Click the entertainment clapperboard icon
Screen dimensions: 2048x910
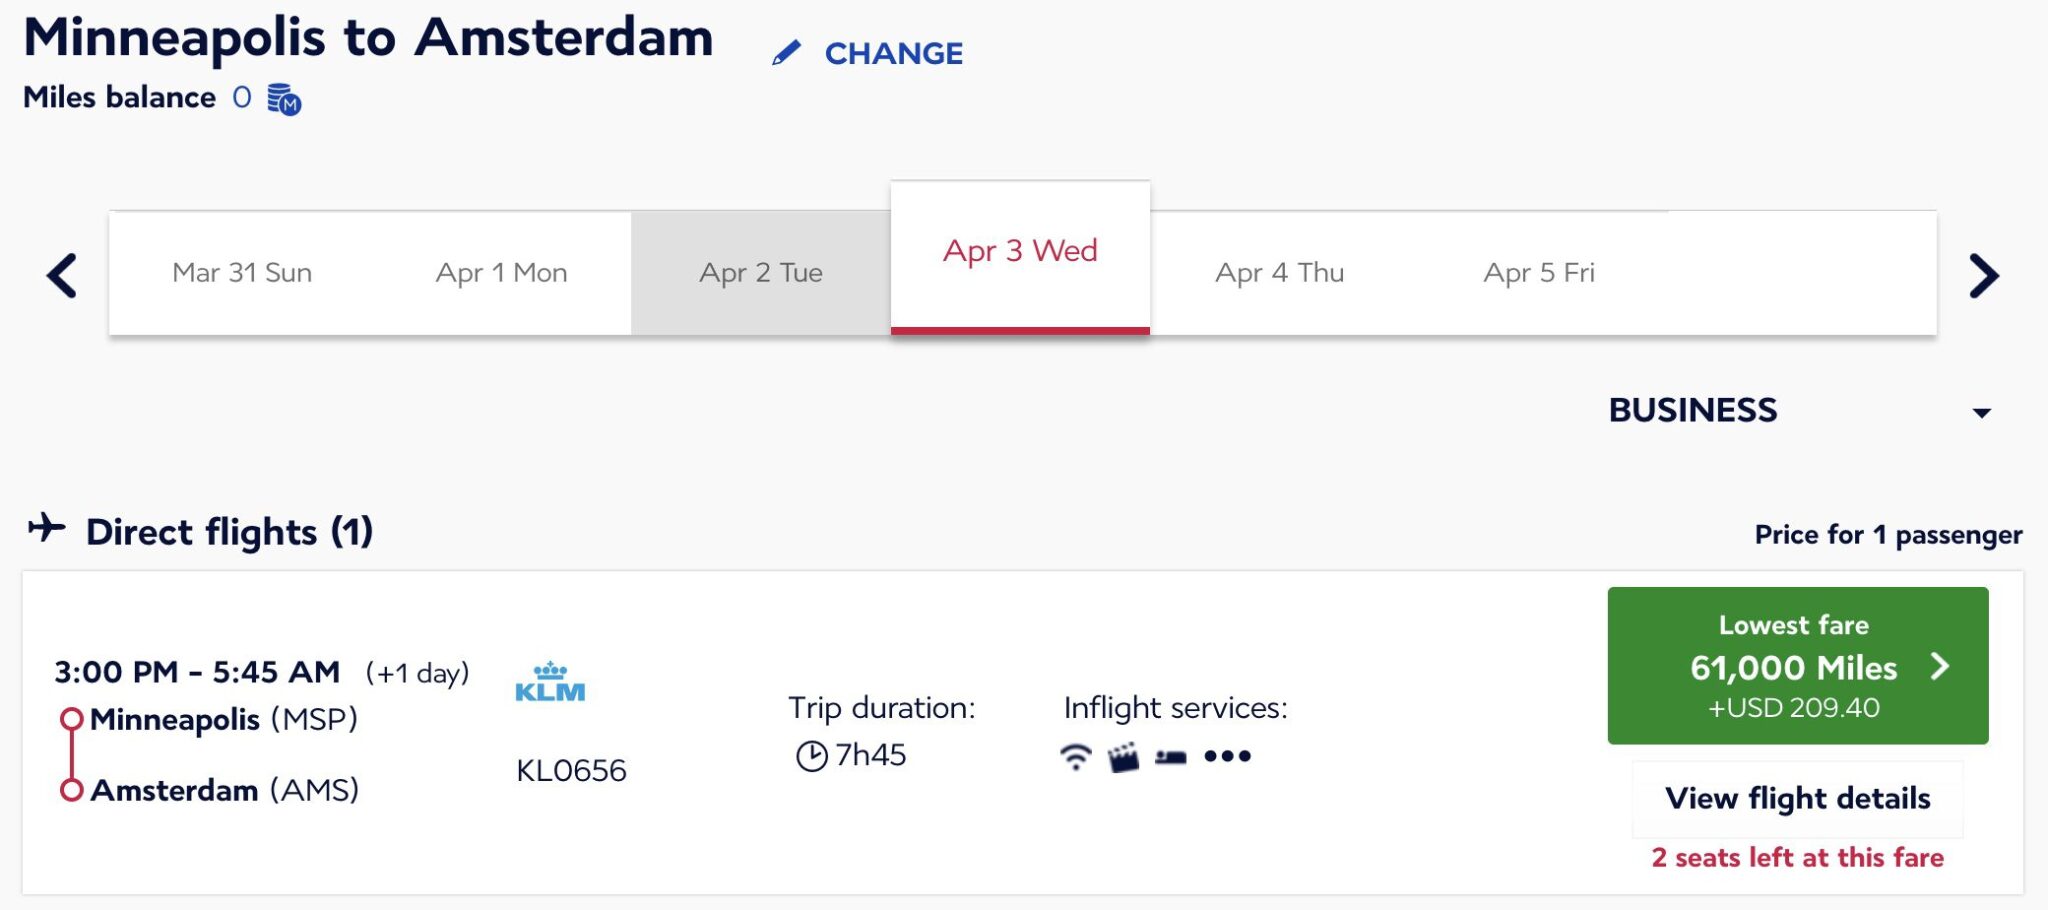(1123, 757)
